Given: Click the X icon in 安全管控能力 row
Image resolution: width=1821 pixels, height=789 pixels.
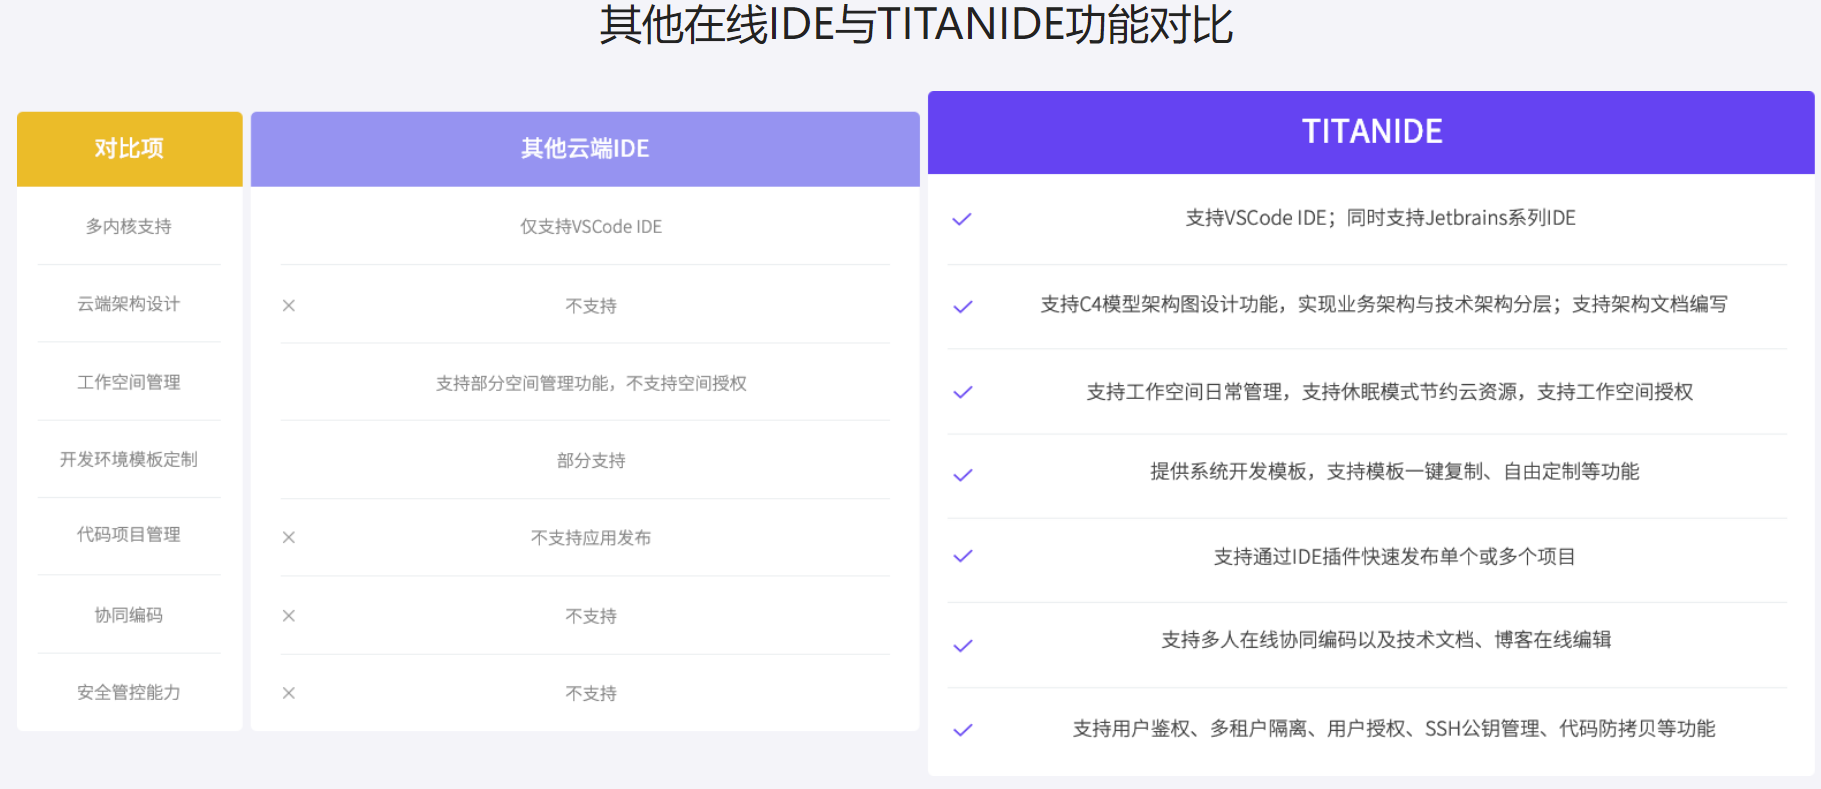Looking at the screenshot, I should coord(289,693).
